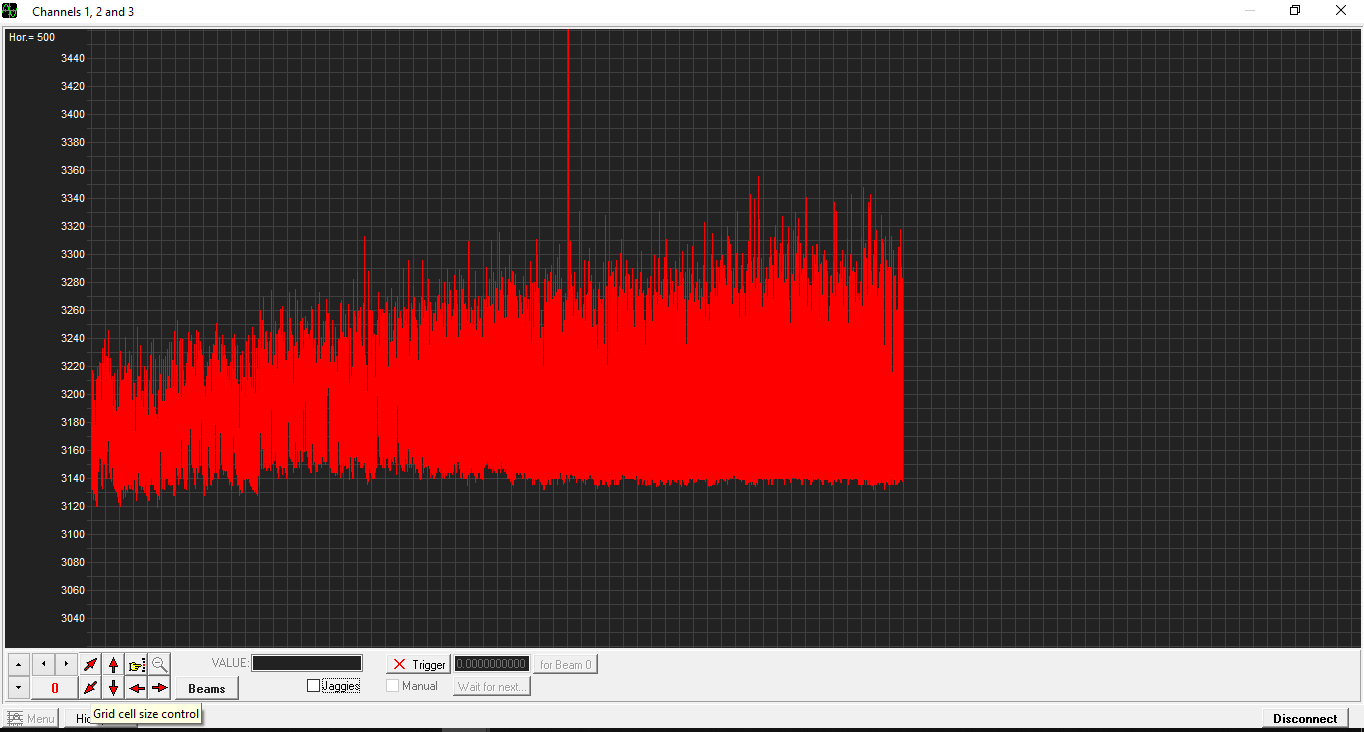Click the diagonal up-right red arrow icon
This screenshot has height=732, width=1364.
[91, 664]
